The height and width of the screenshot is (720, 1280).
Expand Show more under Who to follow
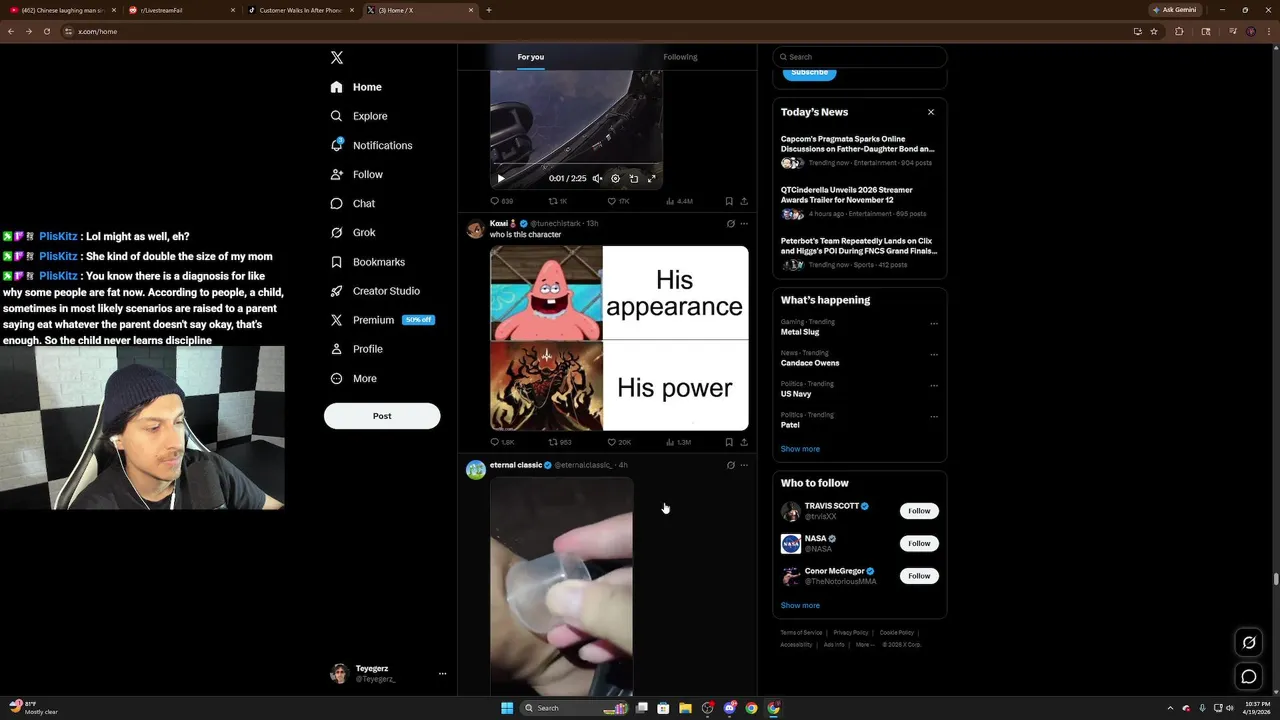[800, 605]
